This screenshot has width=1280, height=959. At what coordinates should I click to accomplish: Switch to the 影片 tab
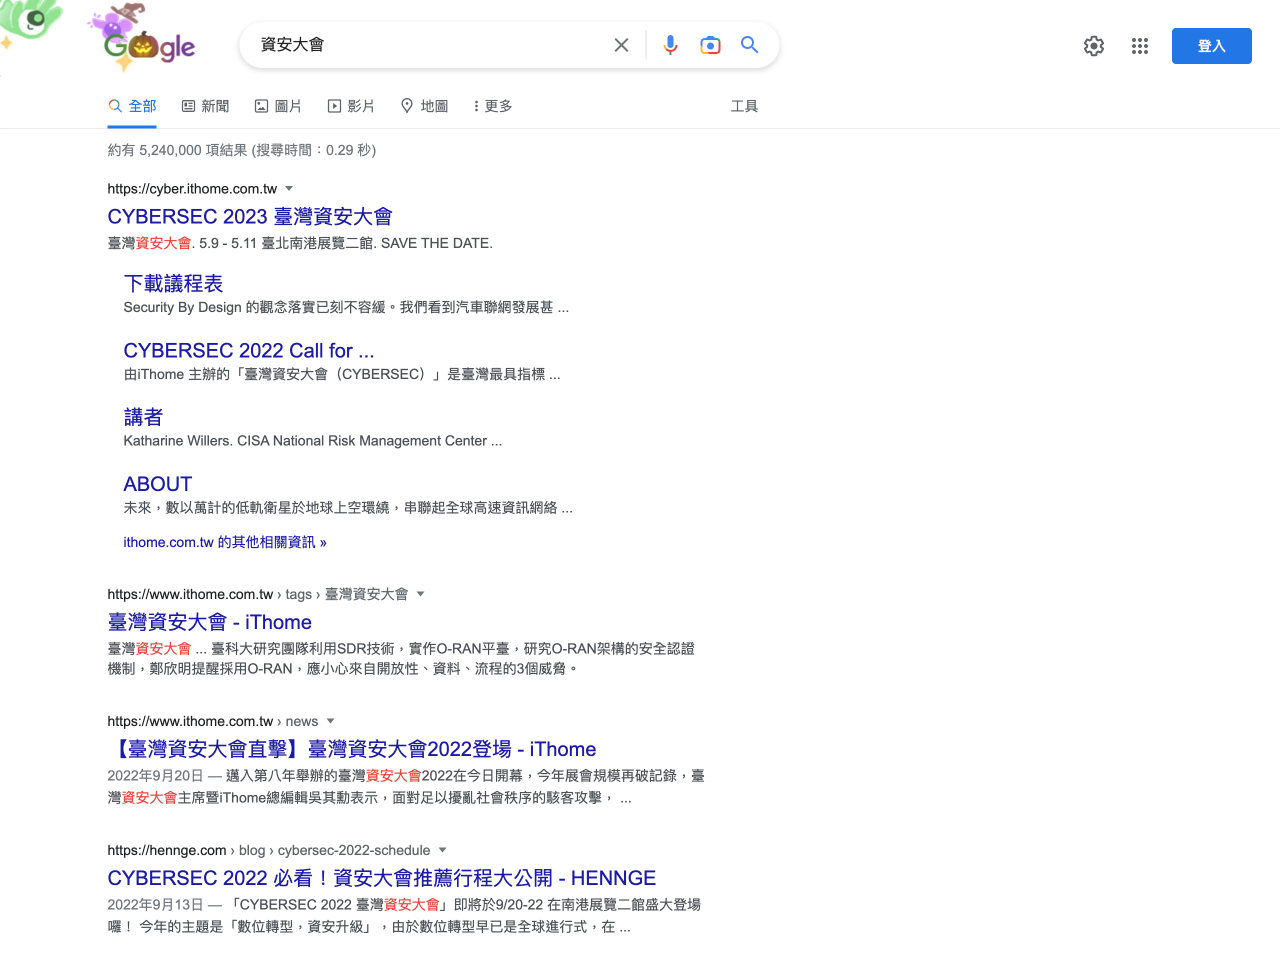[x=351, y=106]
